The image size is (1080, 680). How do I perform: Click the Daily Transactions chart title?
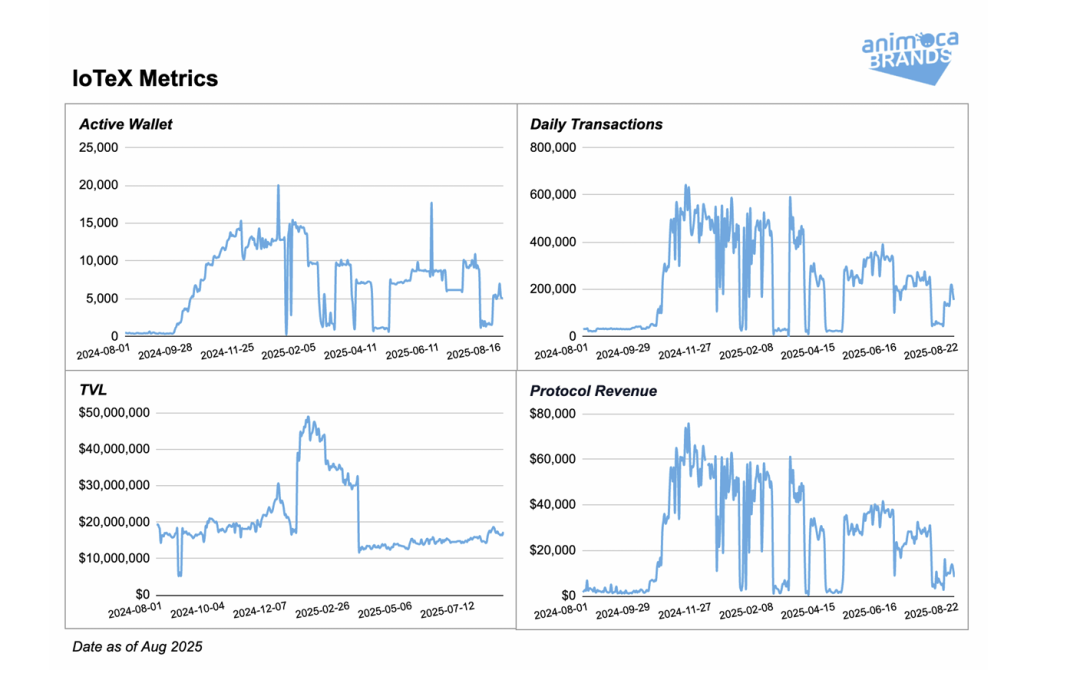(x=596, y=124)
